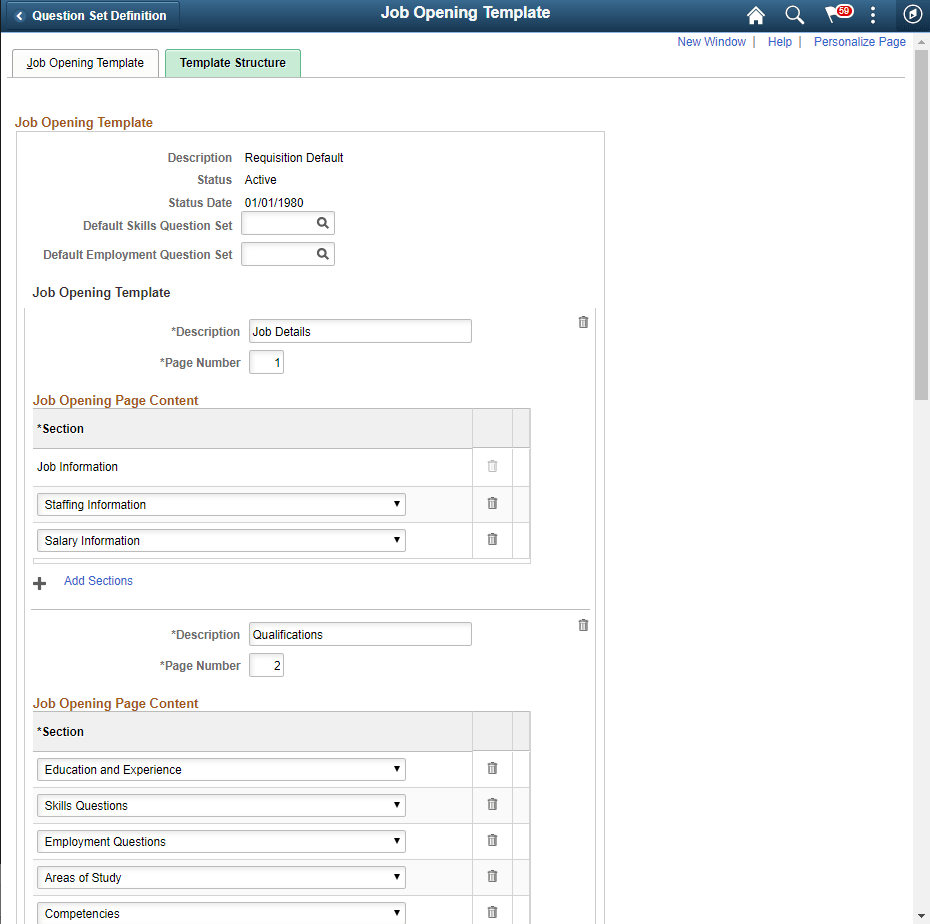This screenshot has height=924, width=930.
Task: Open the Education and Experience dropdown
Action: tap(397, 768)
